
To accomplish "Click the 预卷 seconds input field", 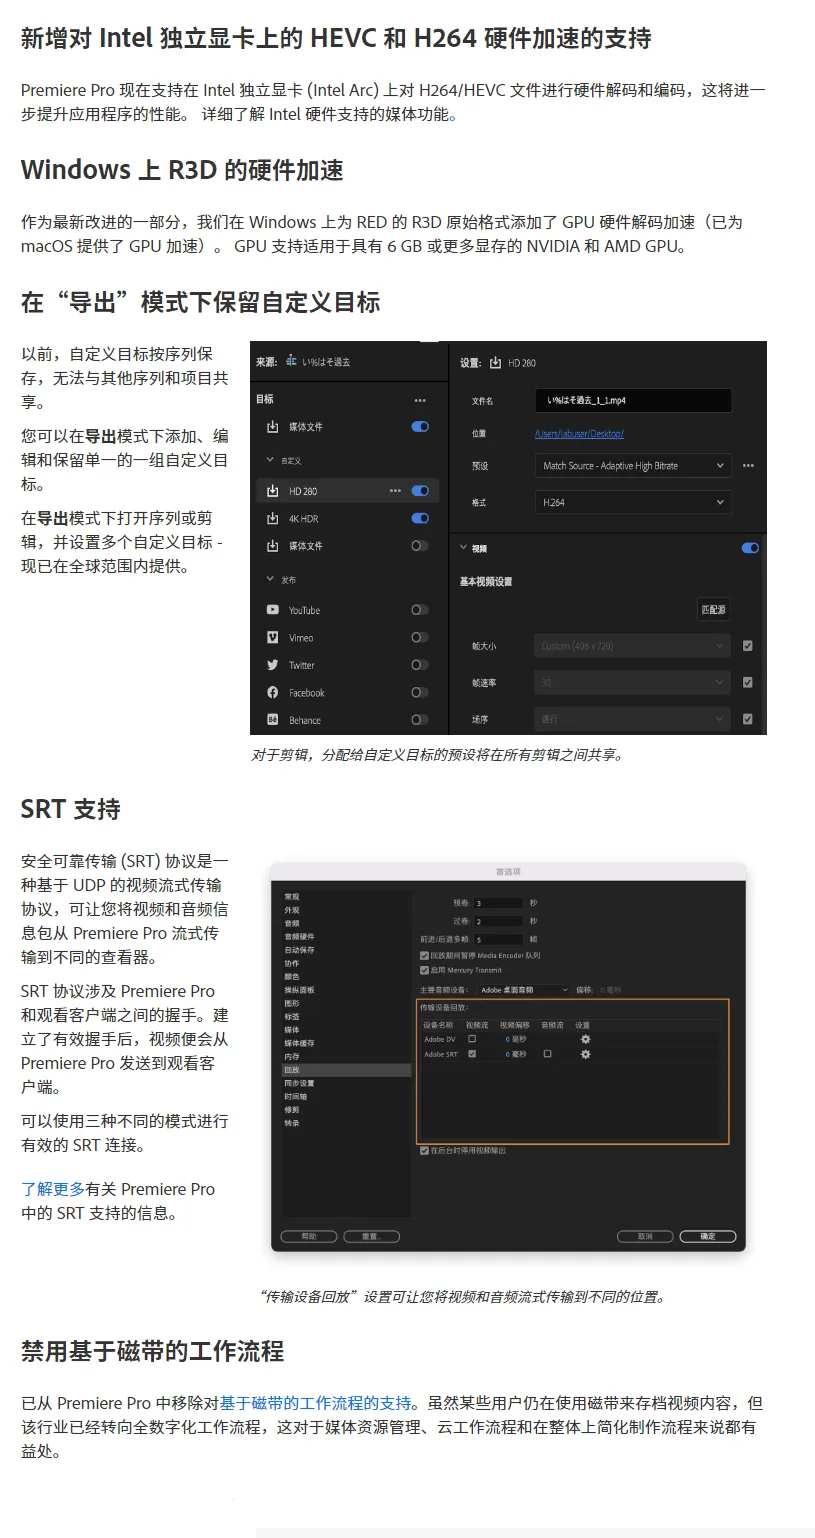I will (x=498, y=903).
